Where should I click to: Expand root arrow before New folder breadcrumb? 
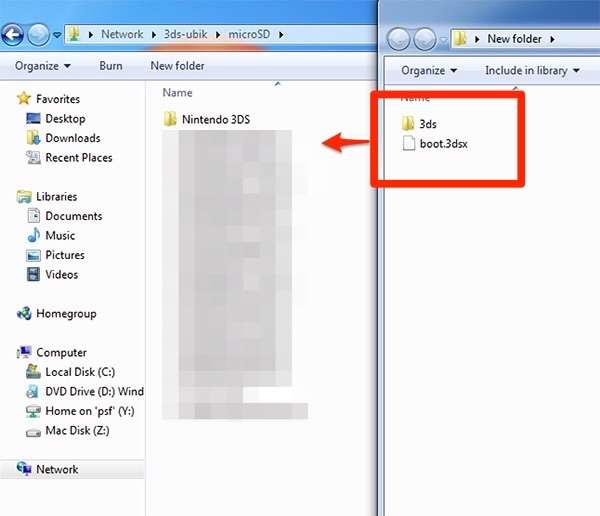tap(477, 39)
